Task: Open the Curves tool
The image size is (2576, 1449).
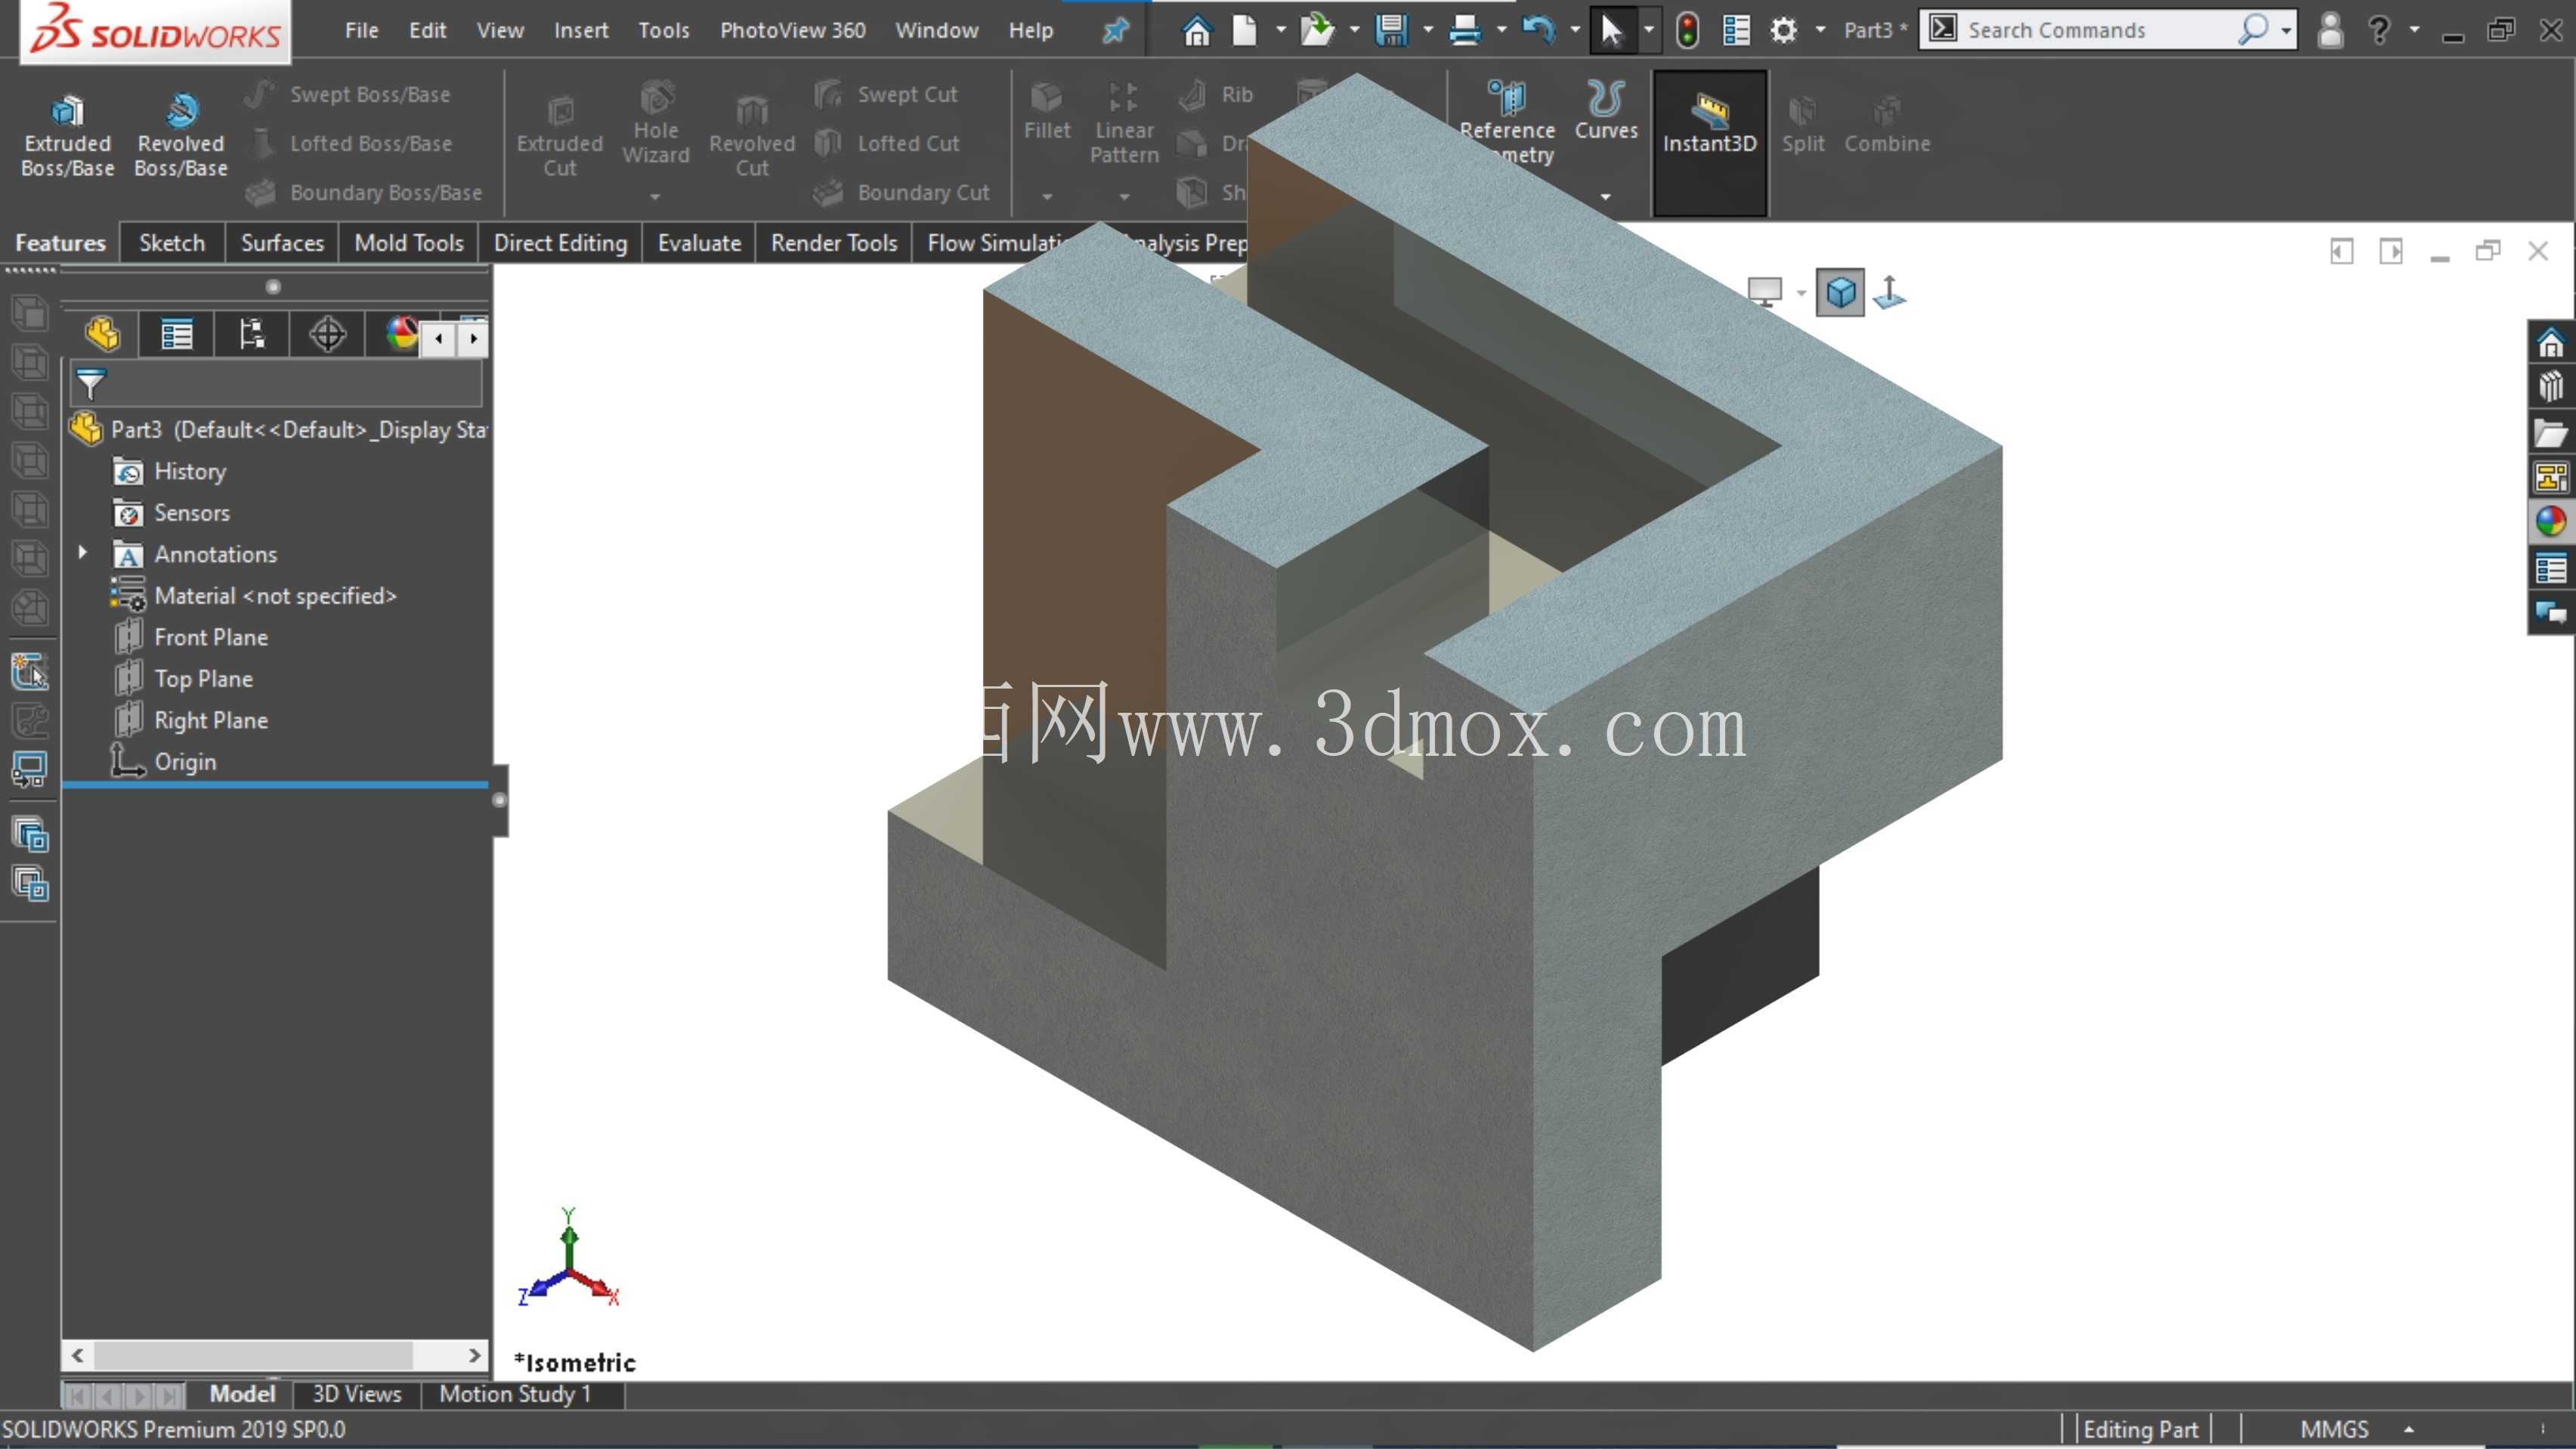Action: 1605,112
